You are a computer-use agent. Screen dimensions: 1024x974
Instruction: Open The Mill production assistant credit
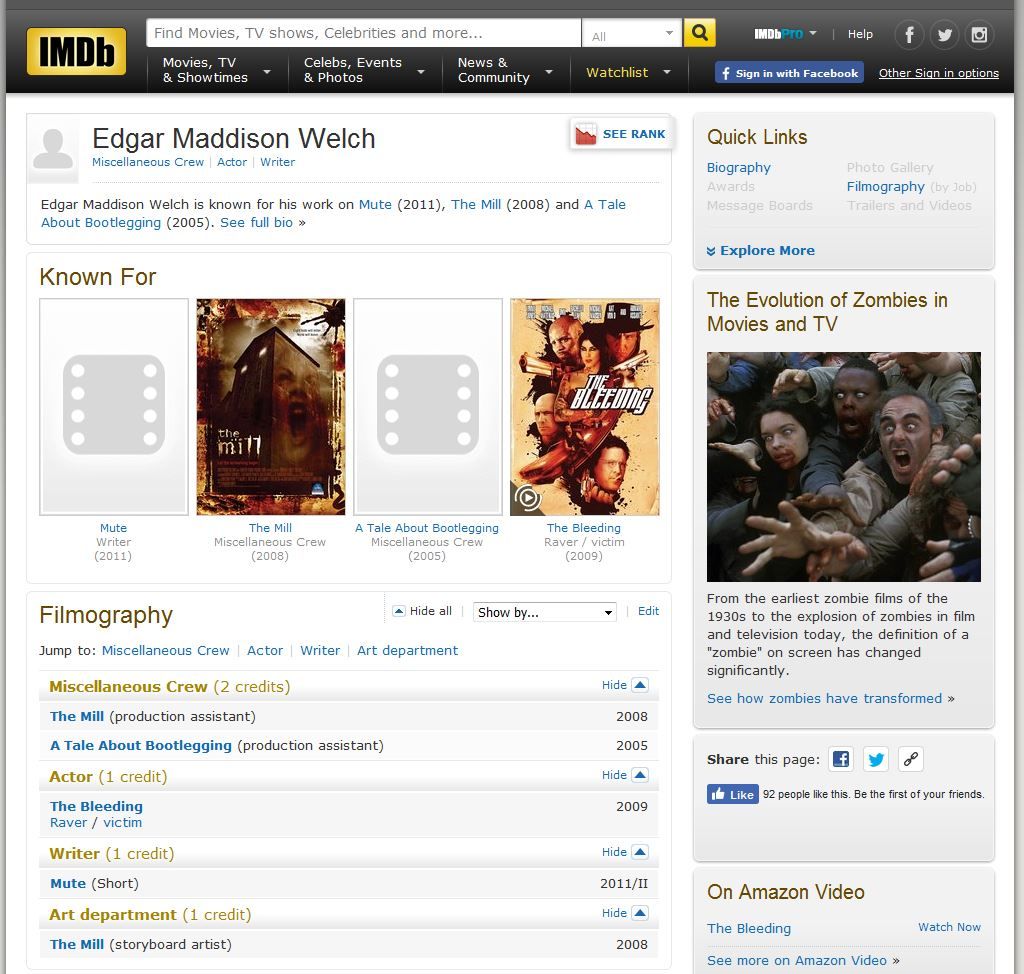click(x=77, y=717)
